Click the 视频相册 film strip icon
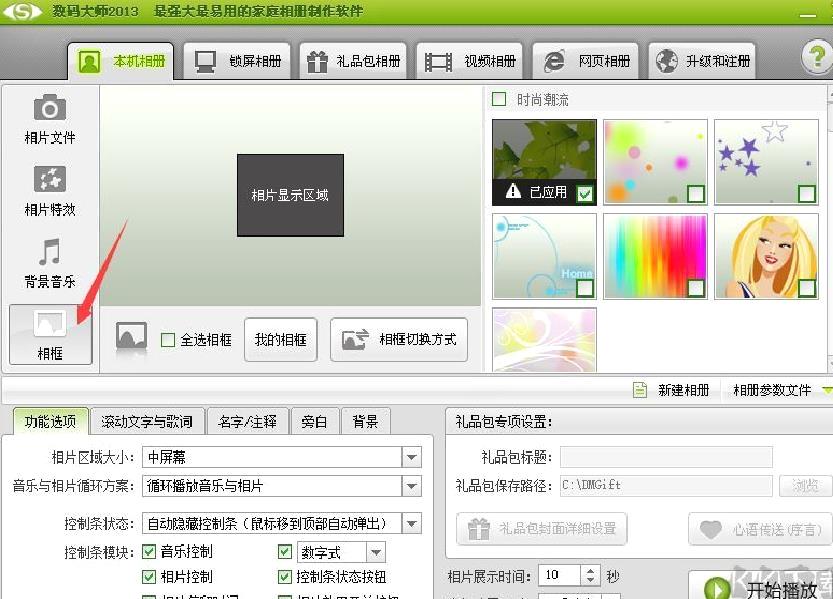 (438, 62)
